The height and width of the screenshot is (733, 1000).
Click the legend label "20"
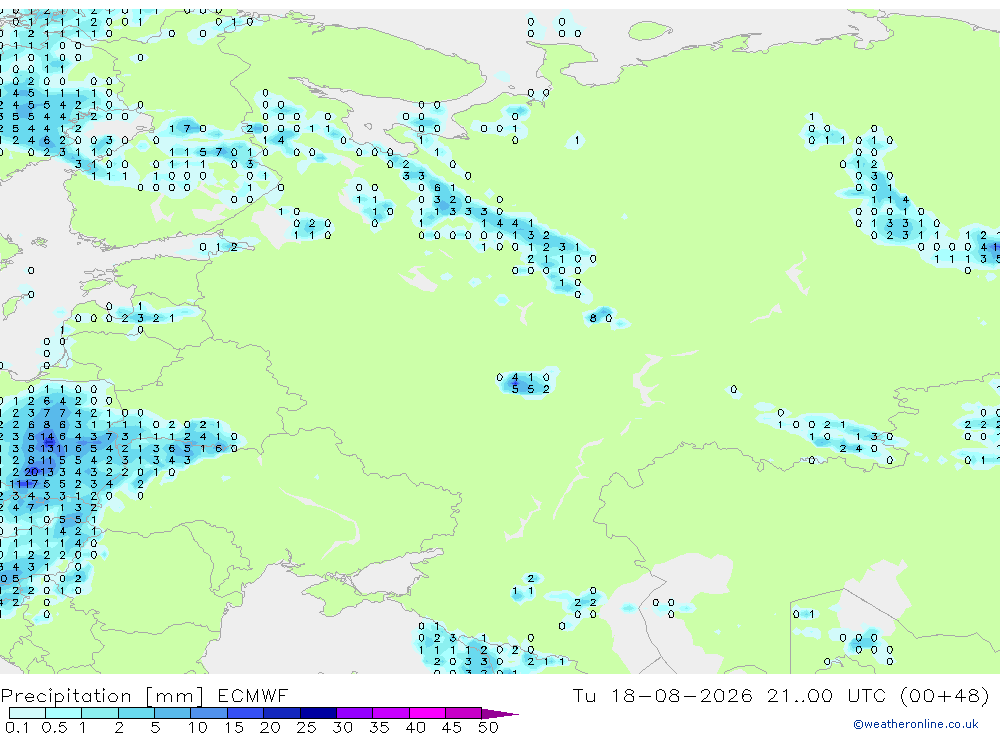coord(270,727)
